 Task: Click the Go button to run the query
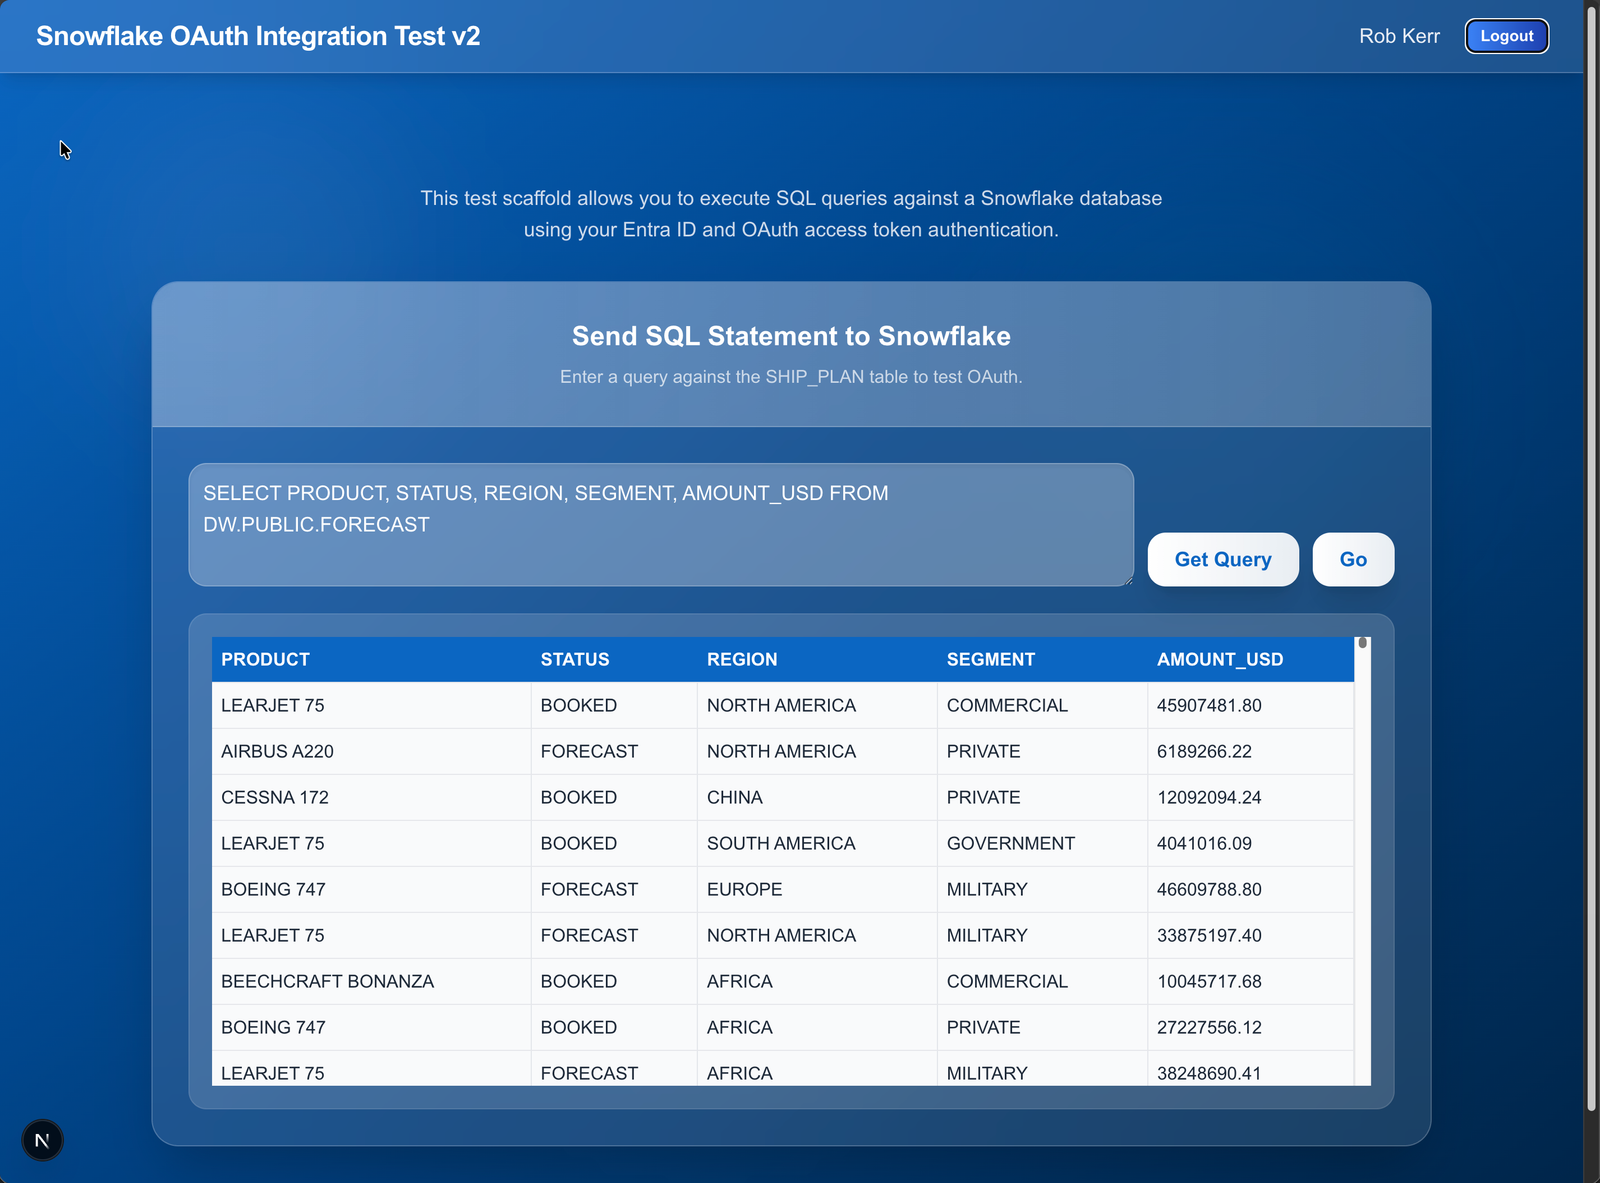1353,559
